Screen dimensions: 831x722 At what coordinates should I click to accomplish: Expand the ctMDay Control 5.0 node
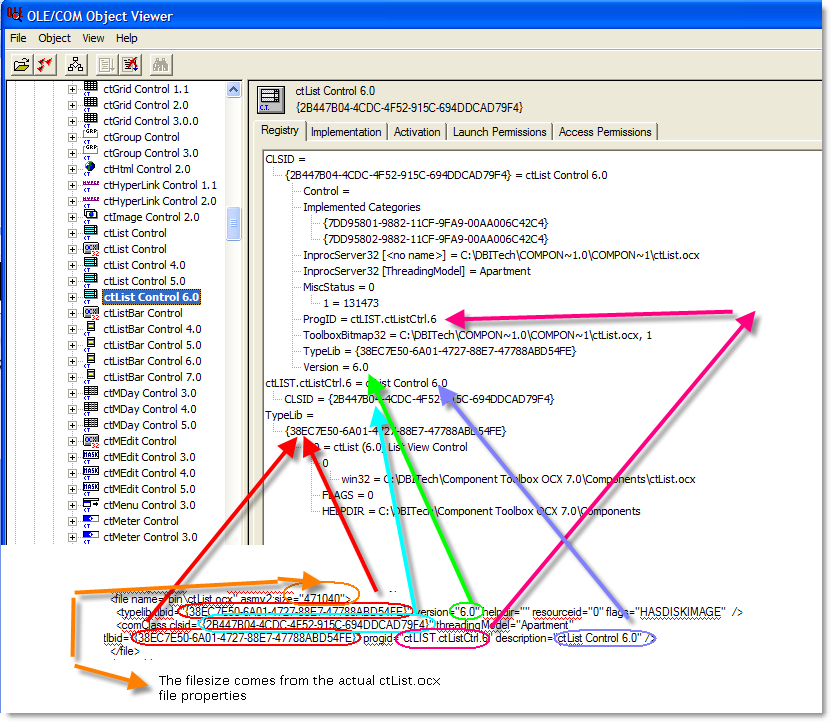click(x=73, y=426)
